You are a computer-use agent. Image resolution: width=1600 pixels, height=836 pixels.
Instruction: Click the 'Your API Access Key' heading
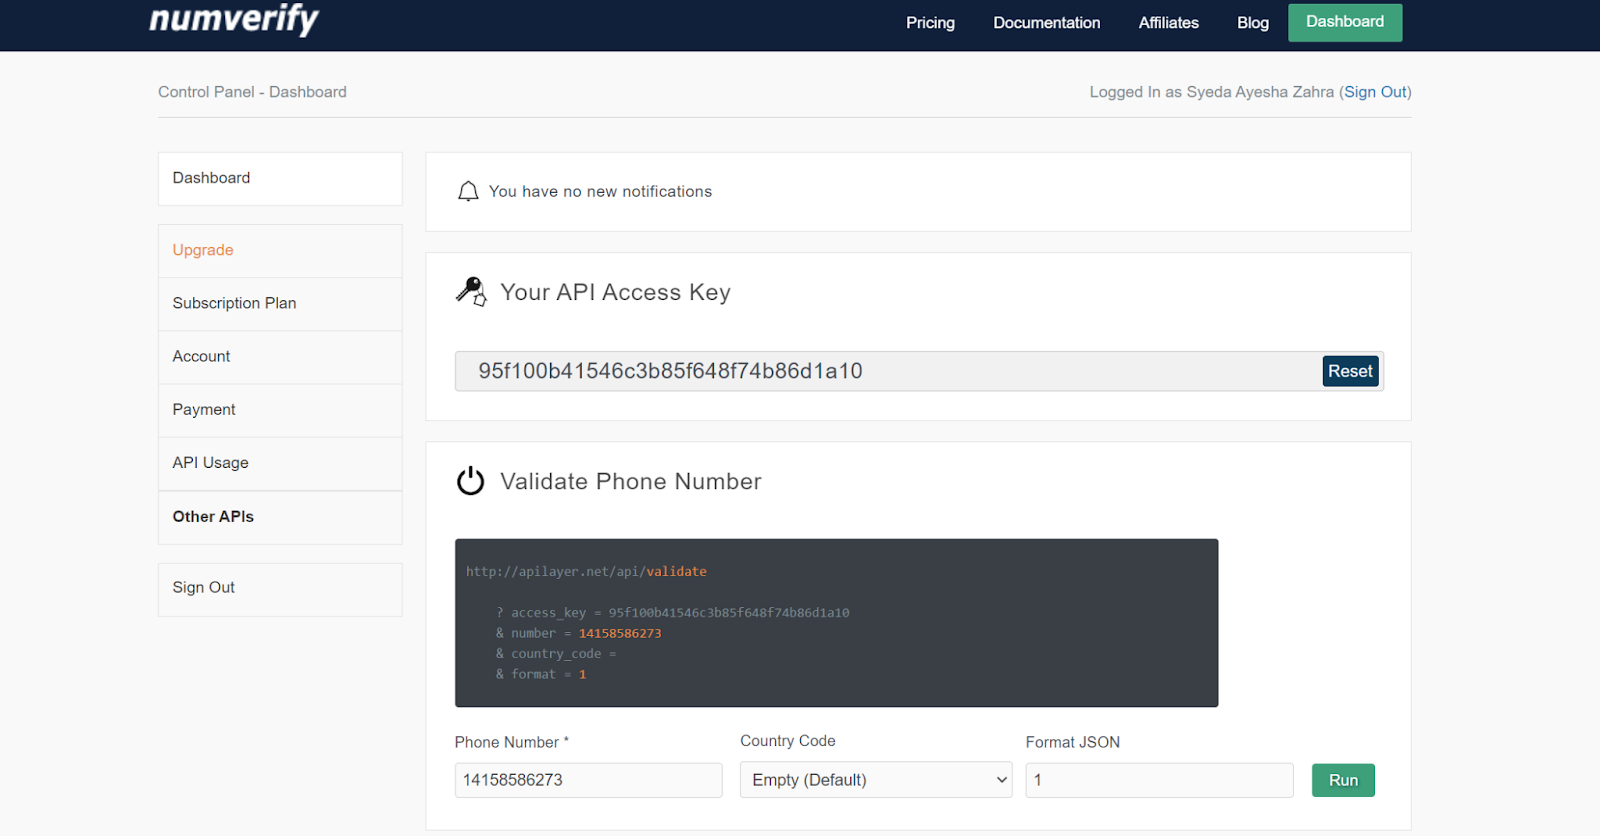coord(615,292)
